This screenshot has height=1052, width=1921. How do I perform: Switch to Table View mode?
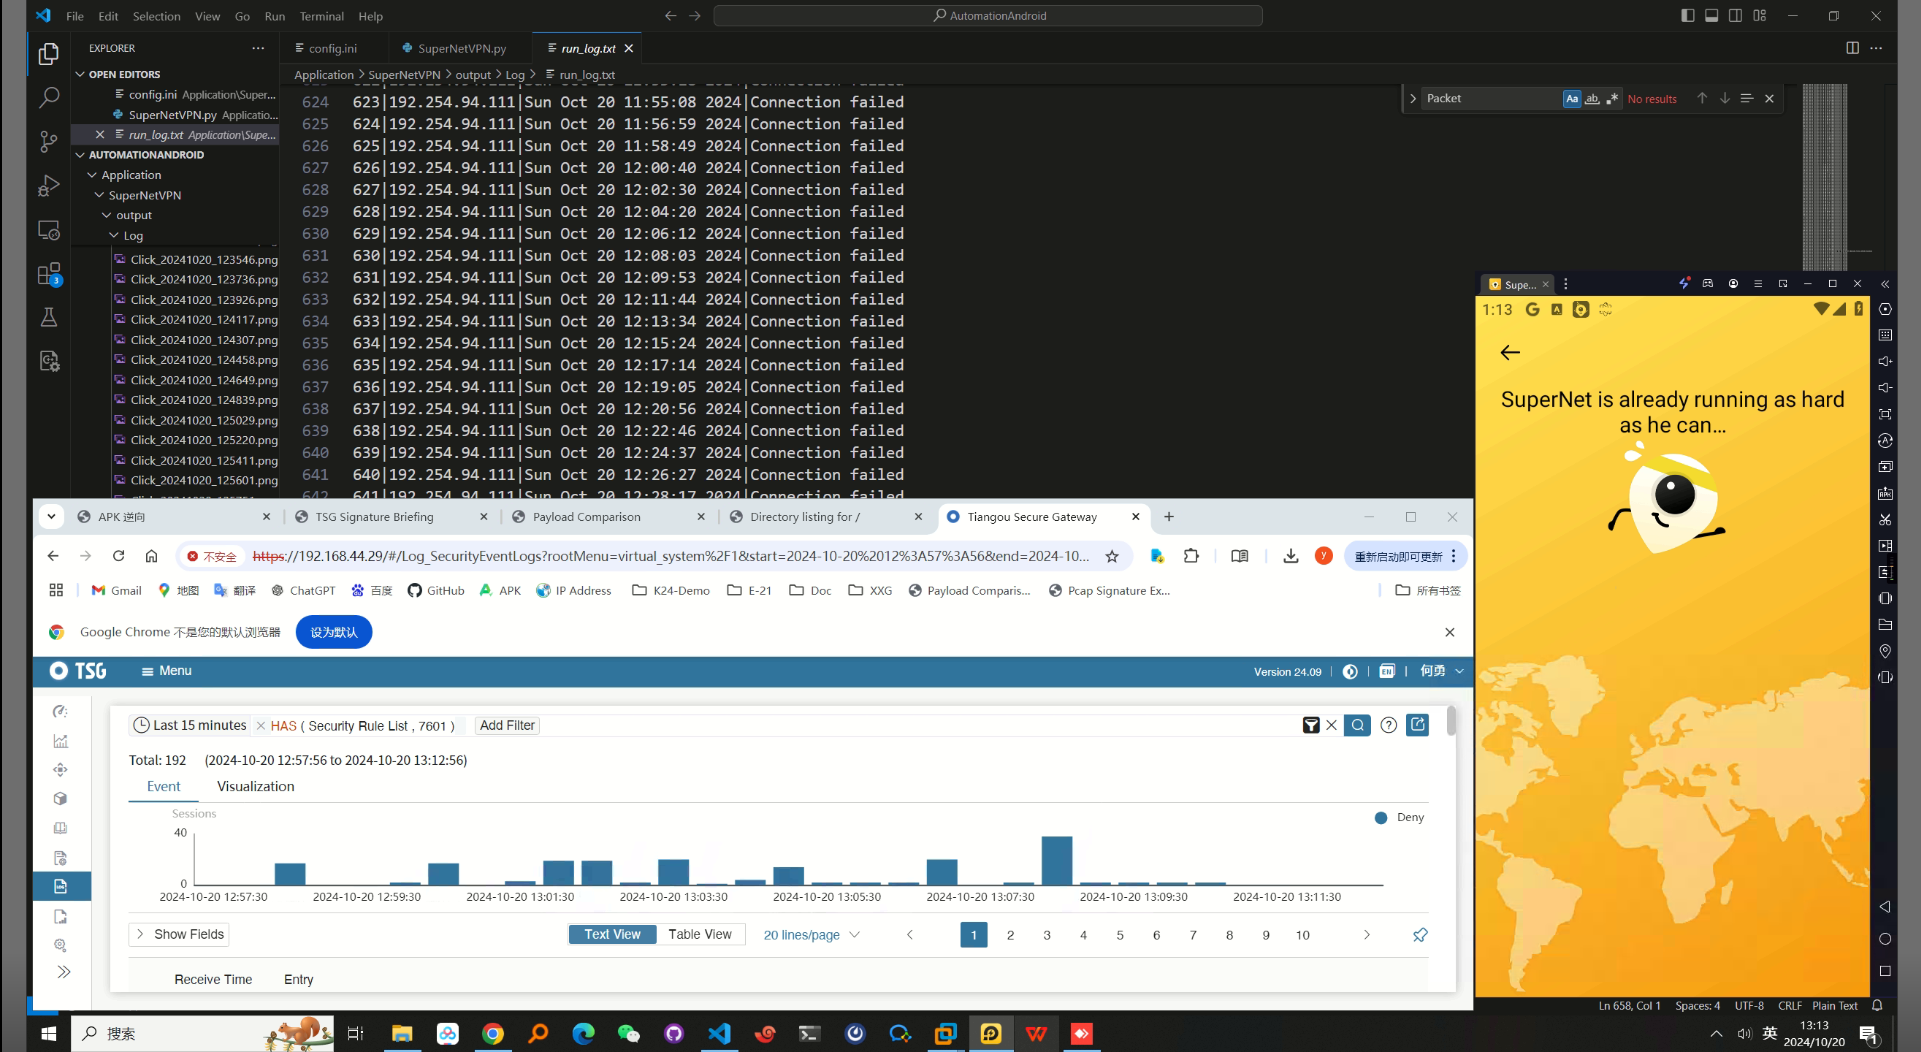coord(700,934)
